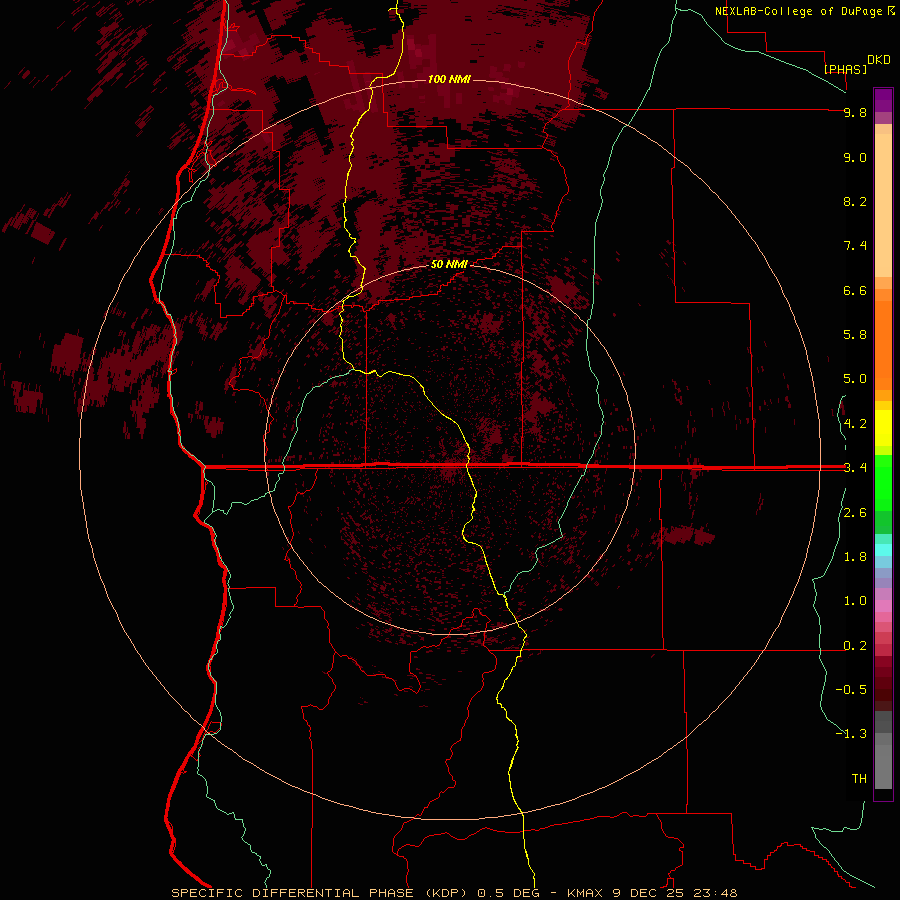Image resolution: width=900 pixels, height=900 pixels.
Task: Click the NEXLAB-College of DuPage credit text
Action: pyautogui.click(x=799, y=11)
